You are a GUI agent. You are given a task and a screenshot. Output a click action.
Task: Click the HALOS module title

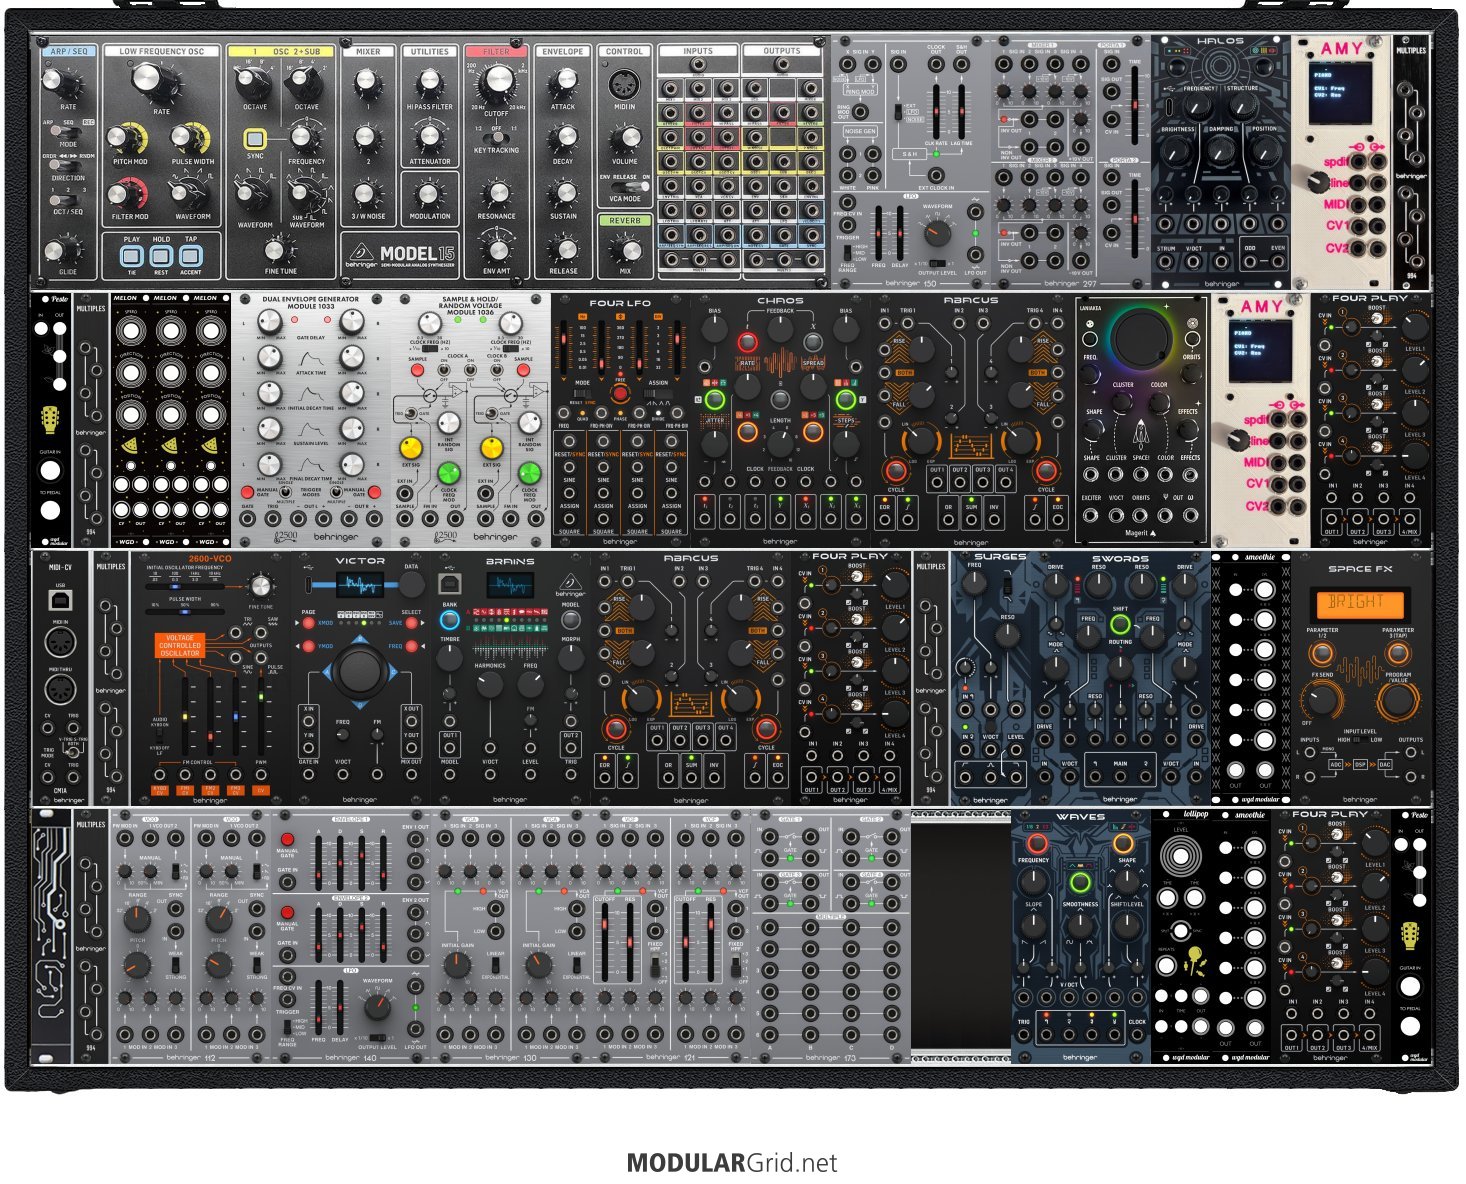tap(1221, 42)
